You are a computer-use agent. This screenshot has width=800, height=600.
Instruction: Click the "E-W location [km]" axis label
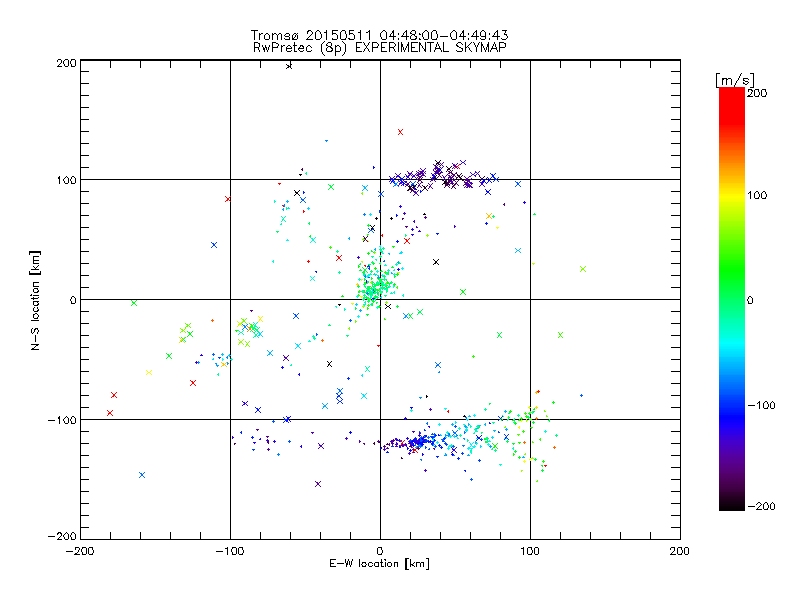[x=379, y=564]
